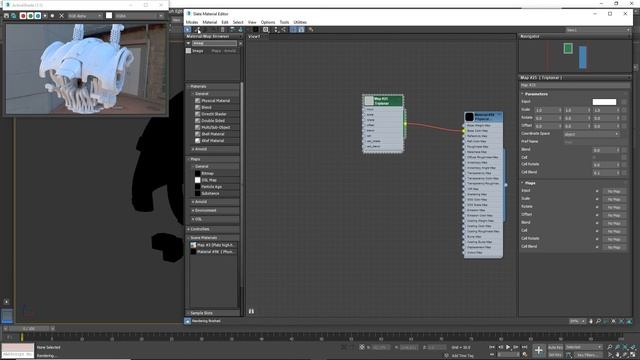Viewport: 640px width, 360px height.
Task: Toggle red channel in ActiveShade
Action: 23,16
